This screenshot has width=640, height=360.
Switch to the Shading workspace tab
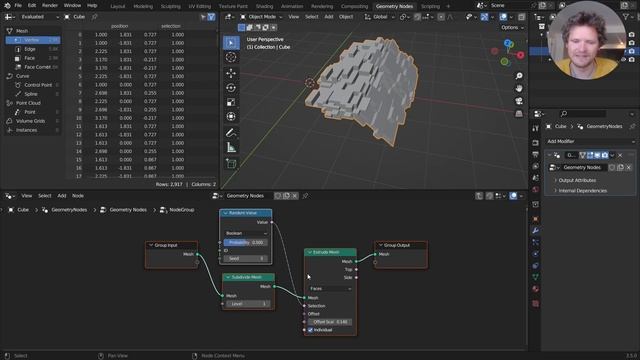(x=264, y=6)
